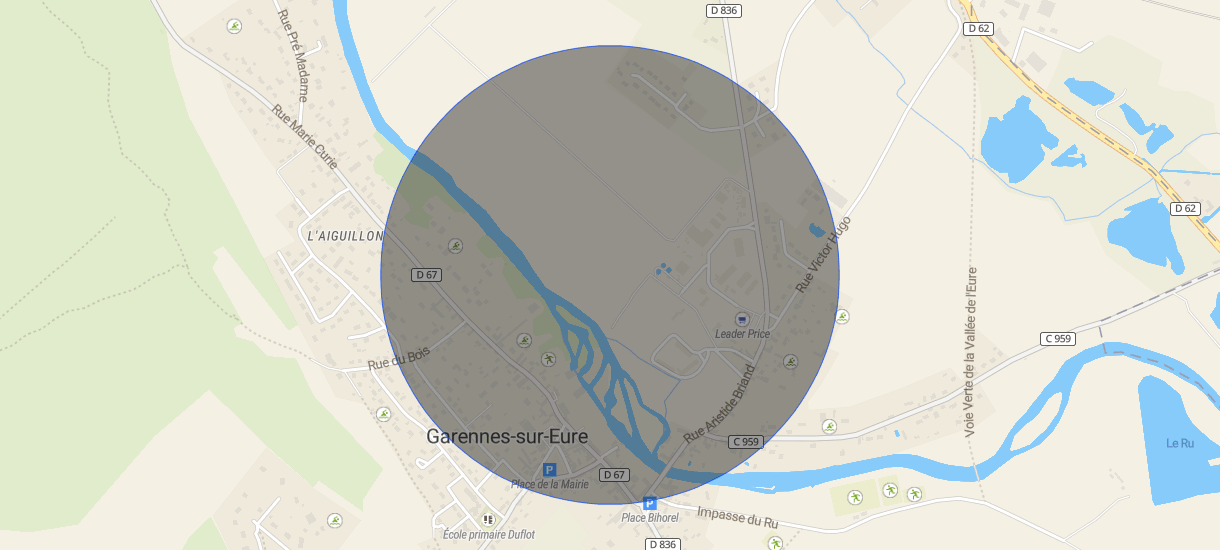The height and width of the screenshot is (550, 1220).
Task: Click the sports icon right of Rue Victor Hugo label
Action: coord(842,316)
